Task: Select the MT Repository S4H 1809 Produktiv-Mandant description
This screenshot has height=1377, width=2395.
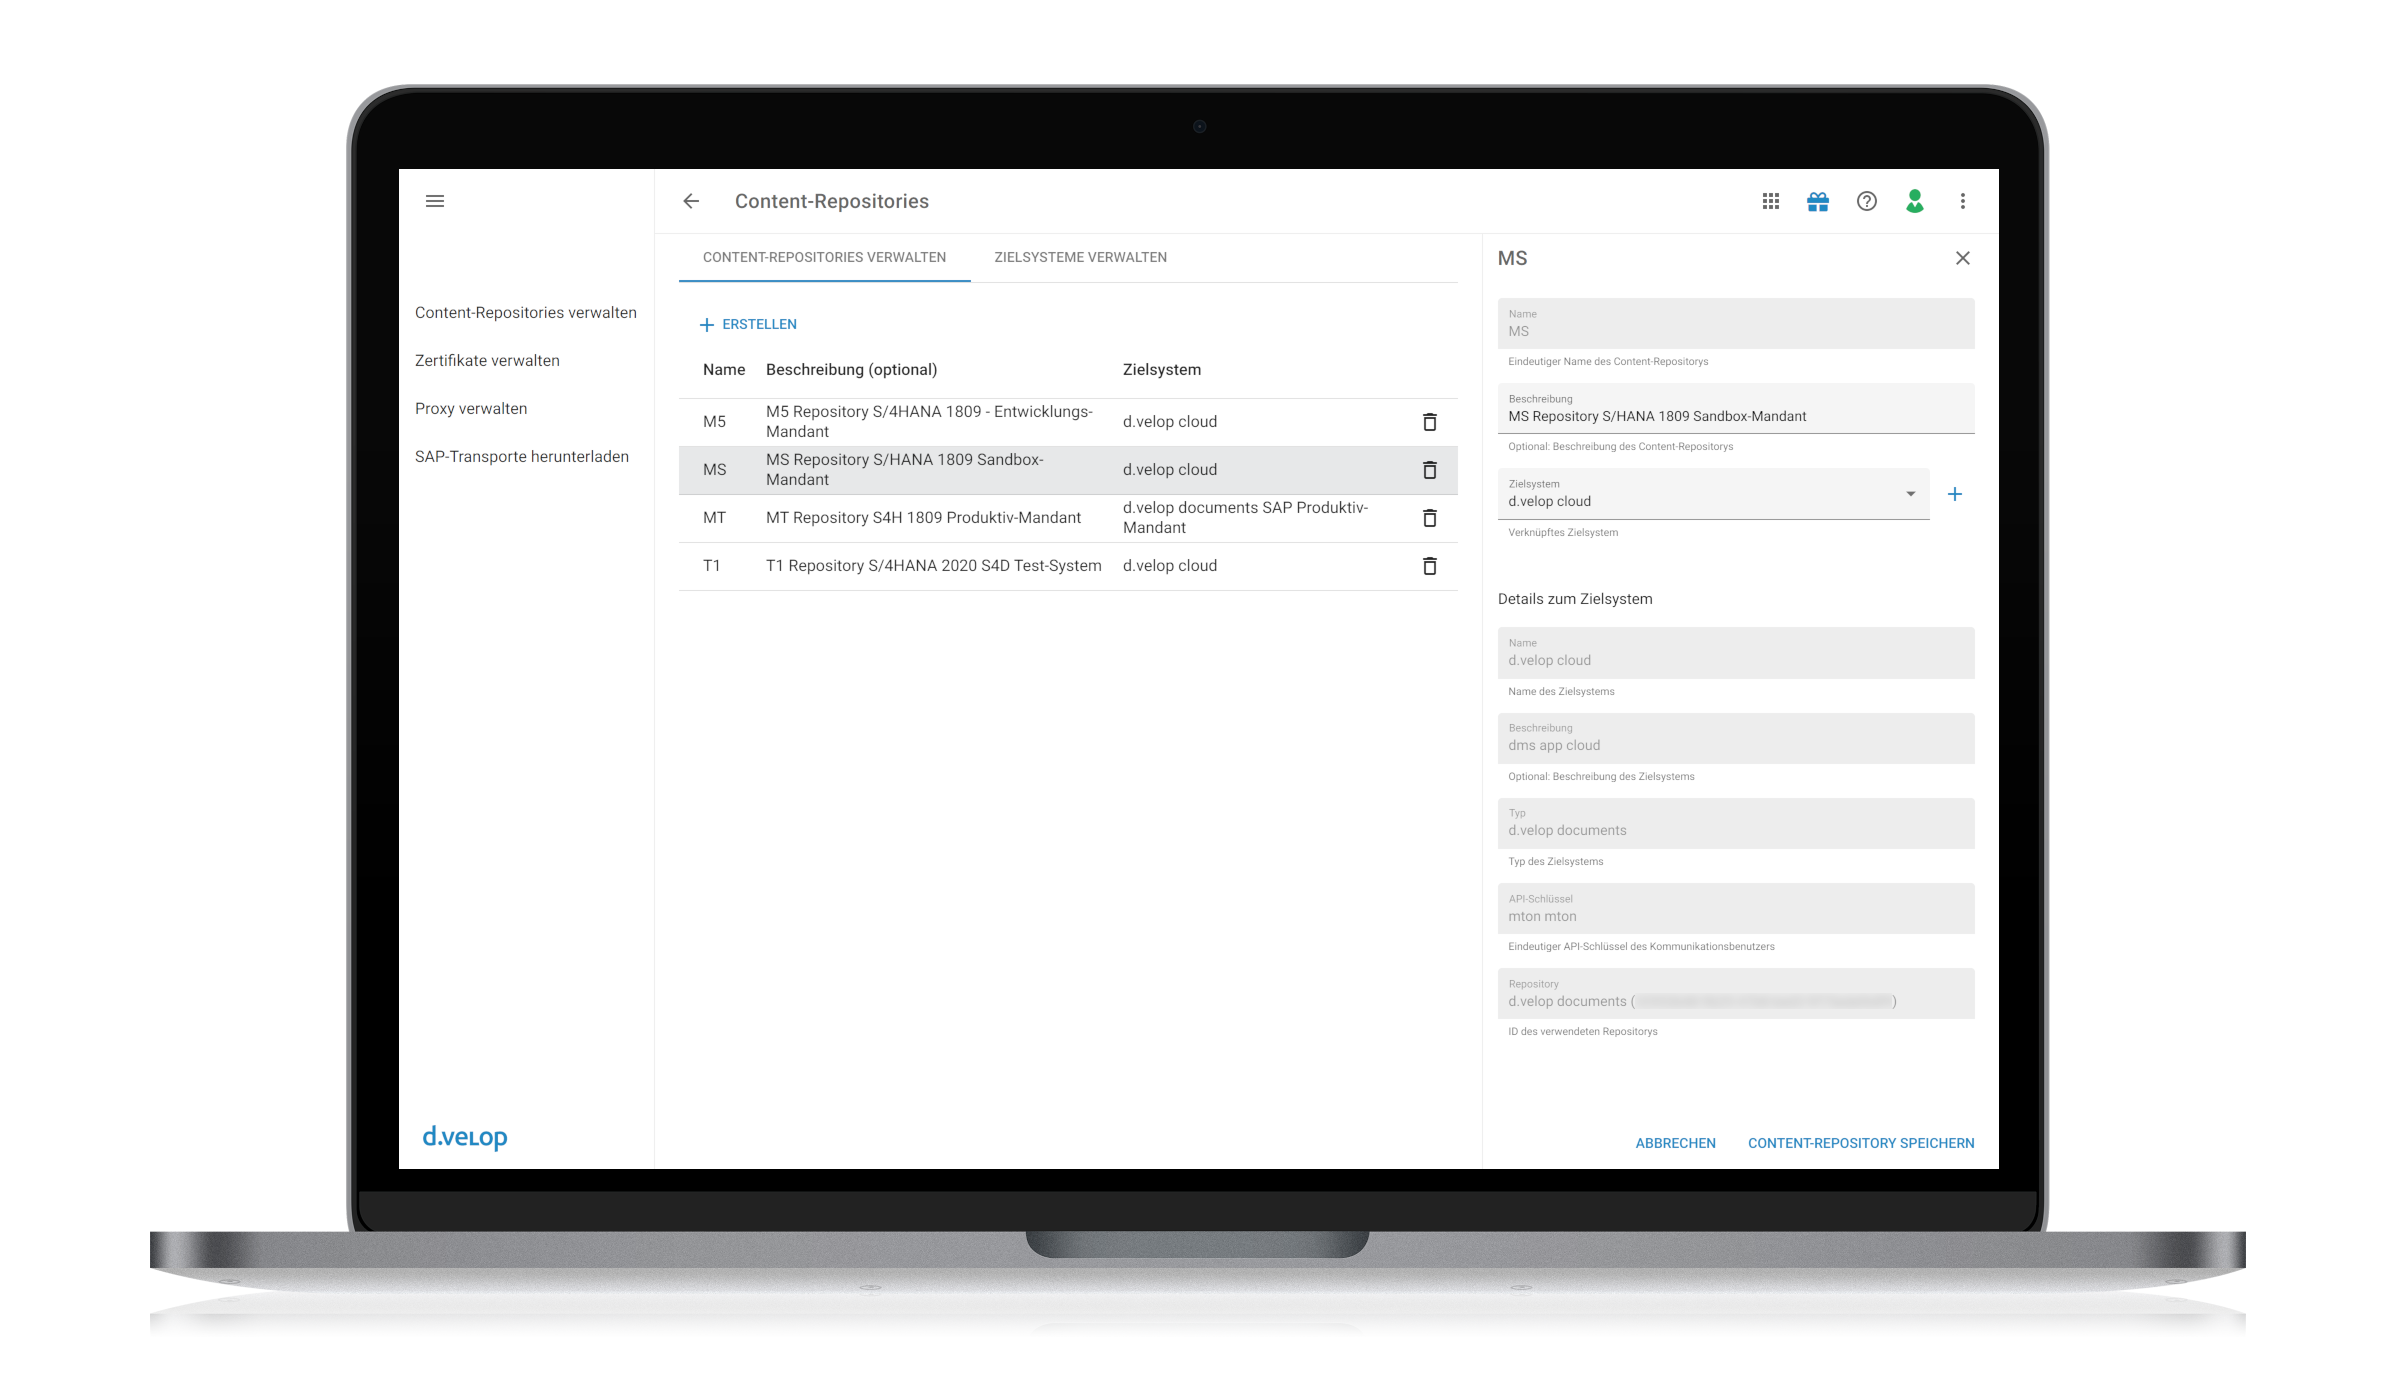Action: pyautogui.click(x=923, y=518)
